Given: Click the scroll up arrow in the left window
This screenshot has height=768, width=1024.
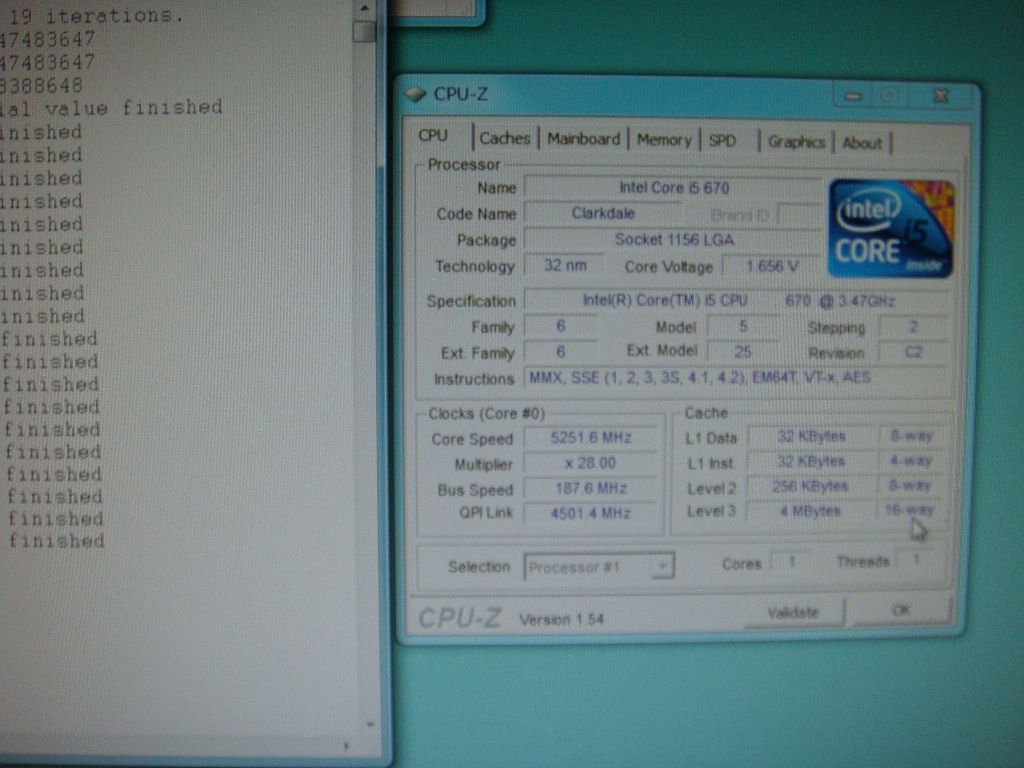Looking at the screenshot, I should (364, 8).
